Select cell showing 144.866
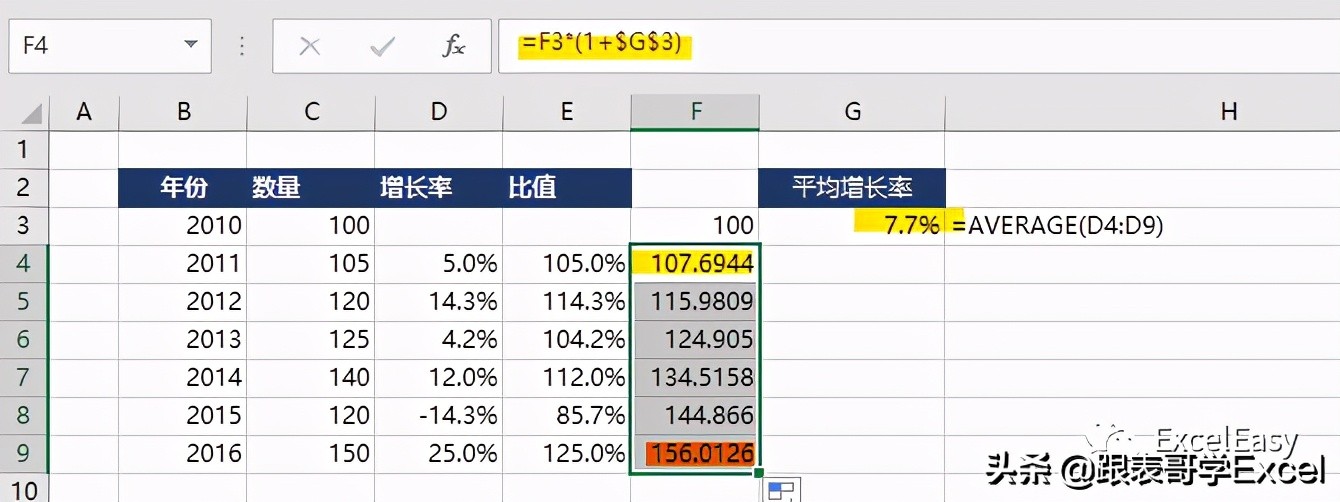The image size is (1340, 502). (x=695, y=415)
